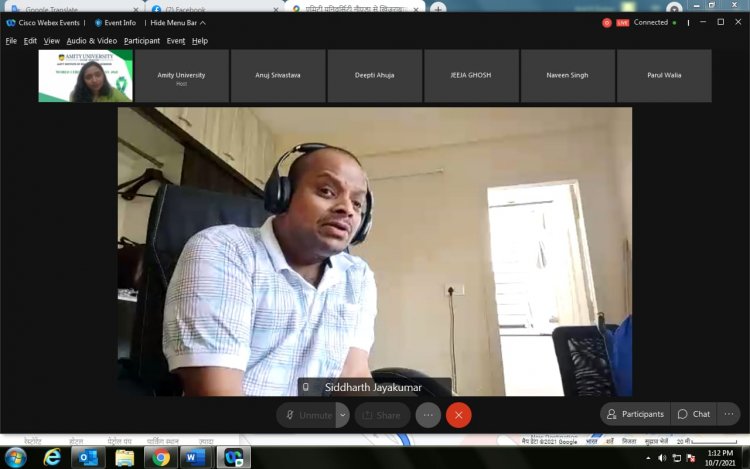Expand audio options arrow next to Unmute
The image size is (750, 469).
click(343, 415)
